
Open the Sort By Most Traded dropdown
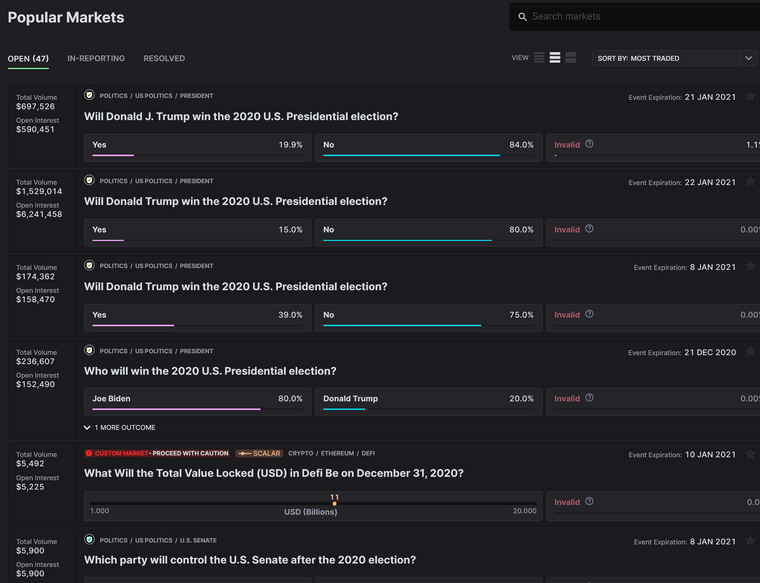click(675, 58)
